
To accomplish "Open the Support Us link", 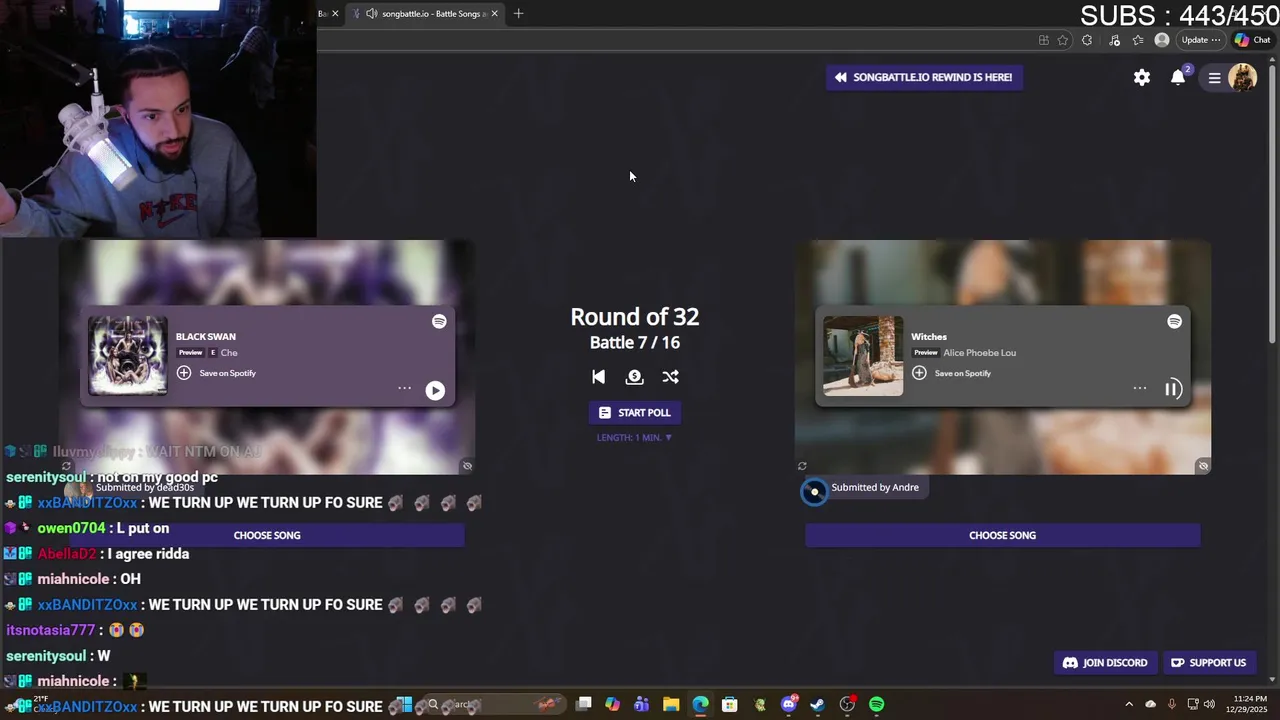I will pyautogui.click(x=1208, y=663).
